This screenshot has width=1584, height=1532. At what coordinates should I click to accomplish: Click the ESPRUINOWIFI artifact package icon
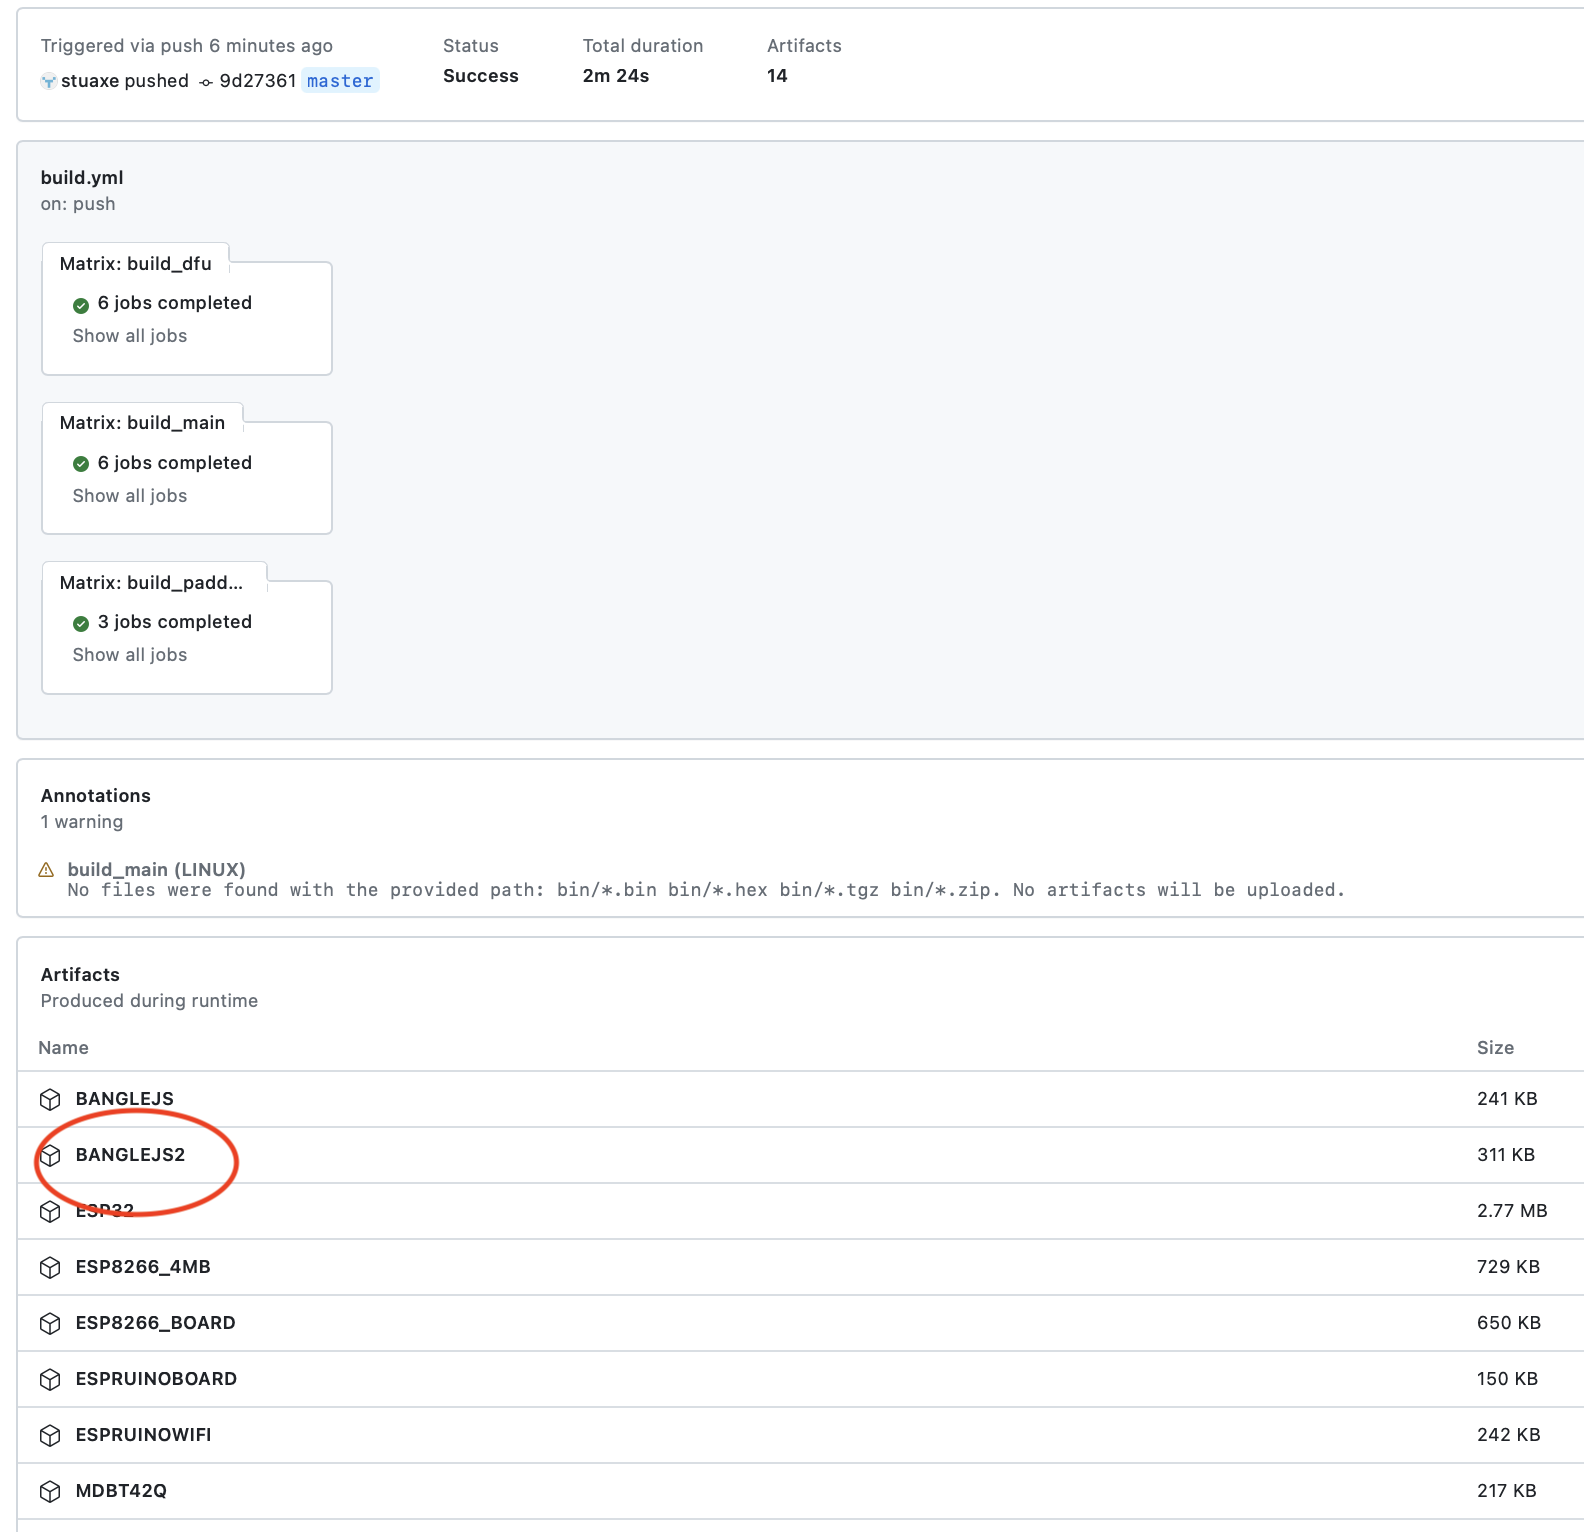click(50, 1435)
